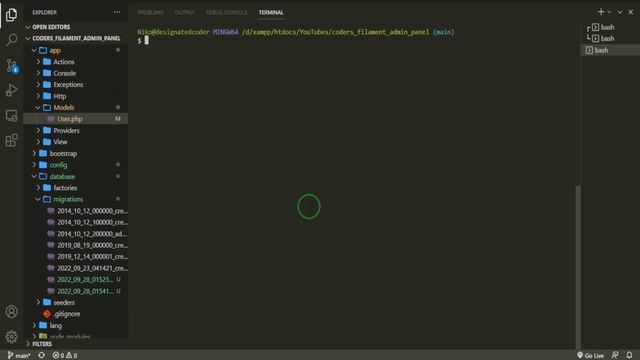The width and height of the screenshot is (640, 360).
Task: Open the notifications bell
Action: 629,356
